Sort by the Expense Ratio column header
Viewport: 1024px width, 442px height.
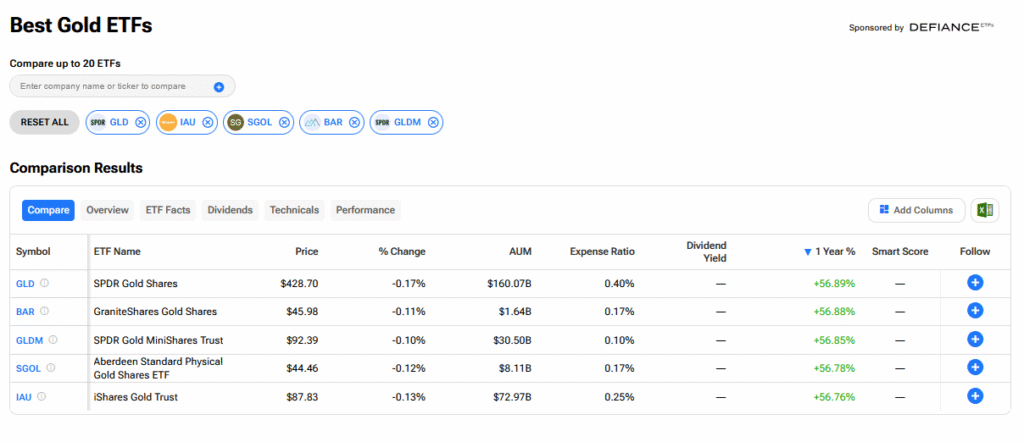pyautogui.click(x=602, y=251)
